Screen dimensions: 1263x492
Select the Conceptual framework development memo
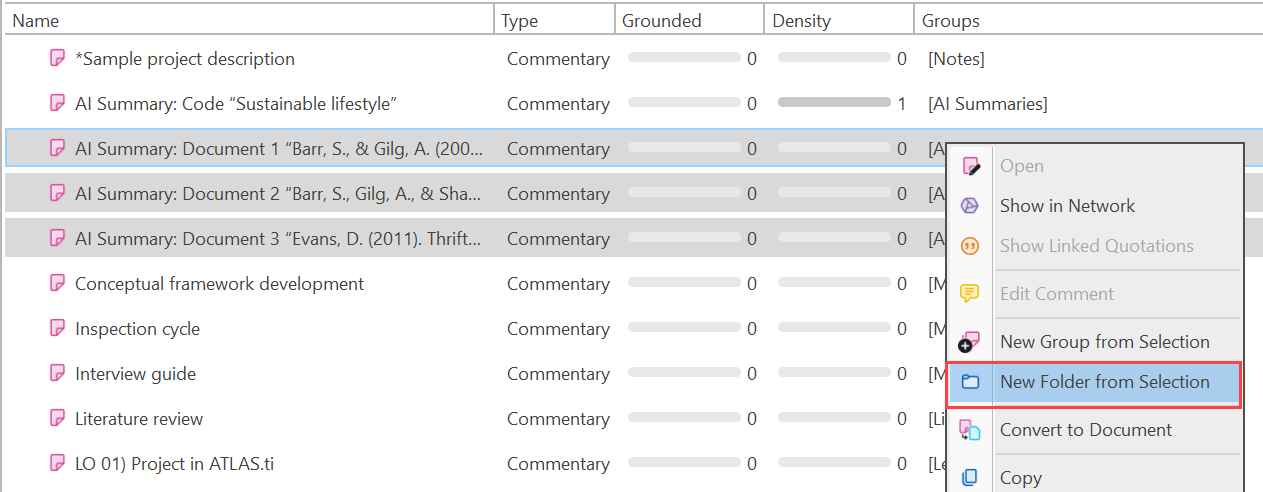[219, 284]
